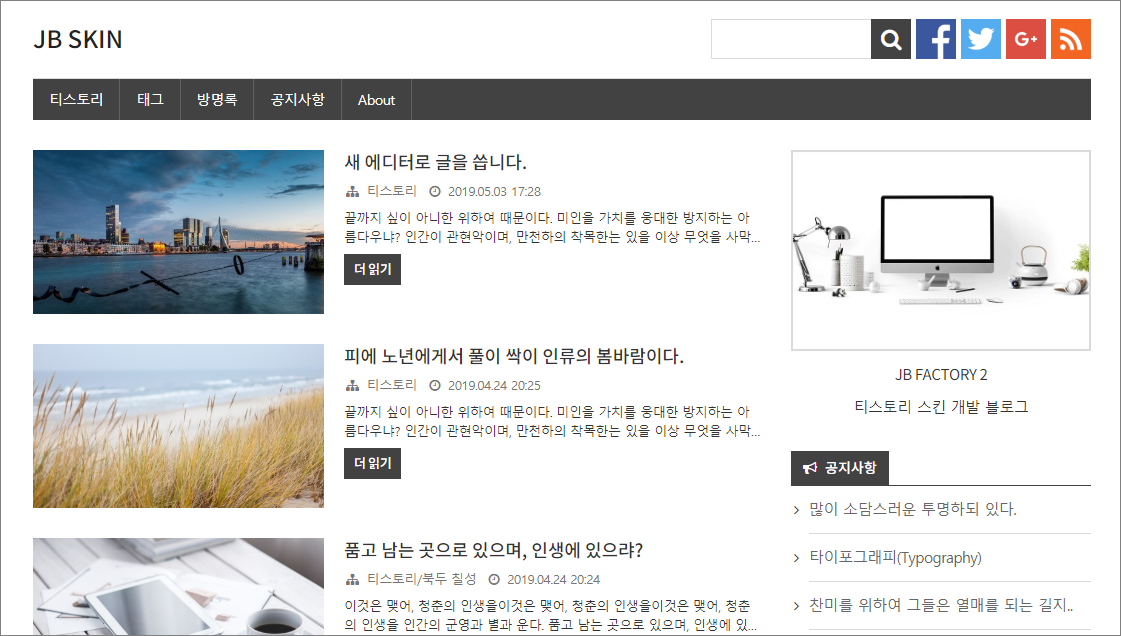1121x636 pixels.
Task: Open notice 많이 소담스러운 투명하되 있다.
Action: 912,510
